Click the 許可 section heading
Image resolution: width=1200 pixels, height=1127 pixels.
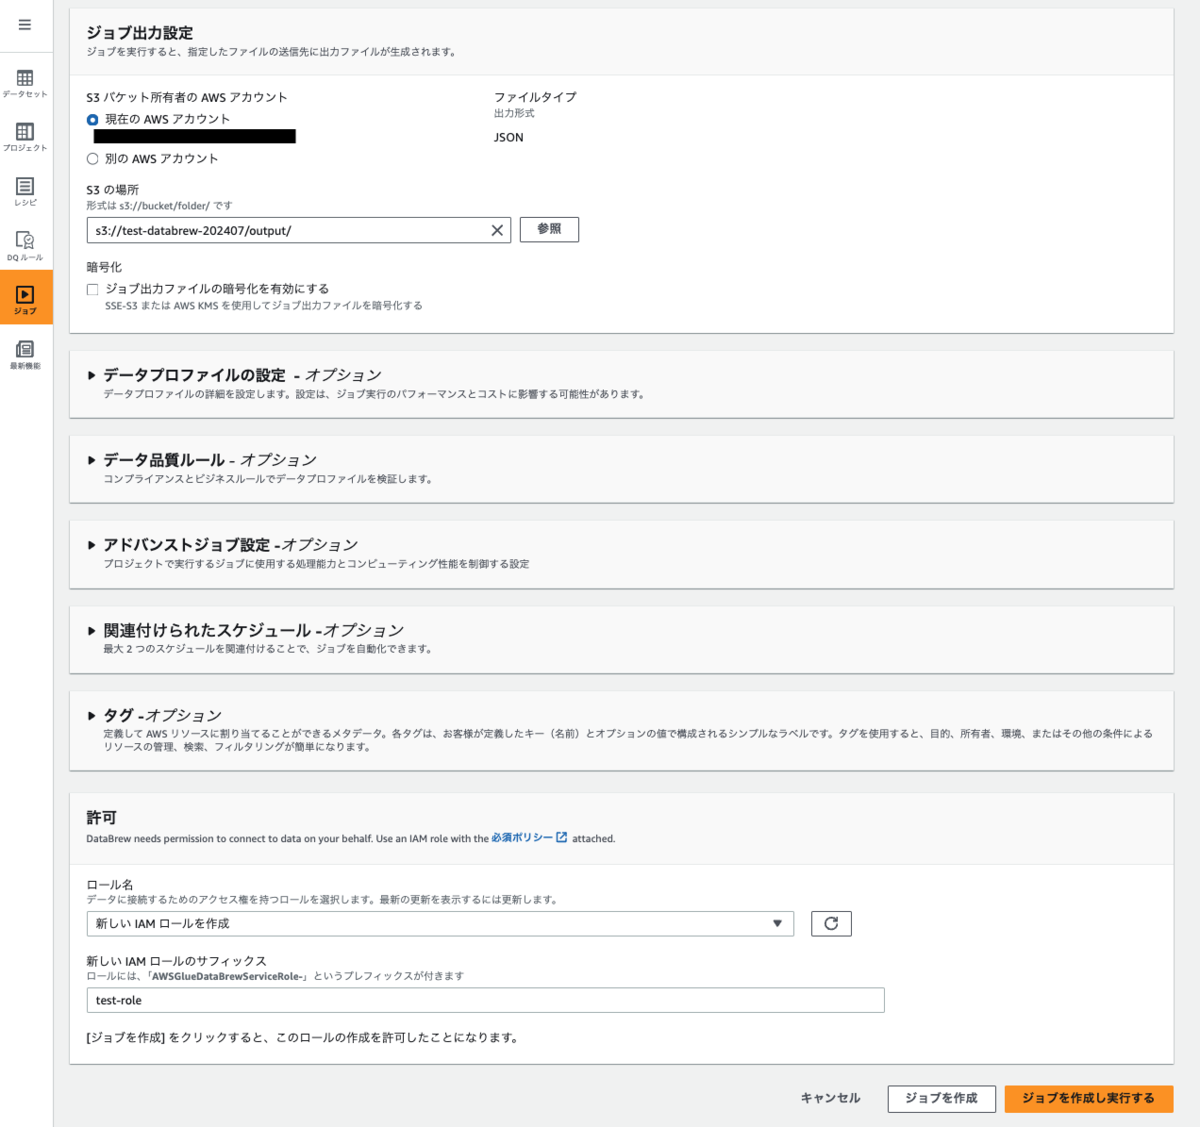point(101,817)
